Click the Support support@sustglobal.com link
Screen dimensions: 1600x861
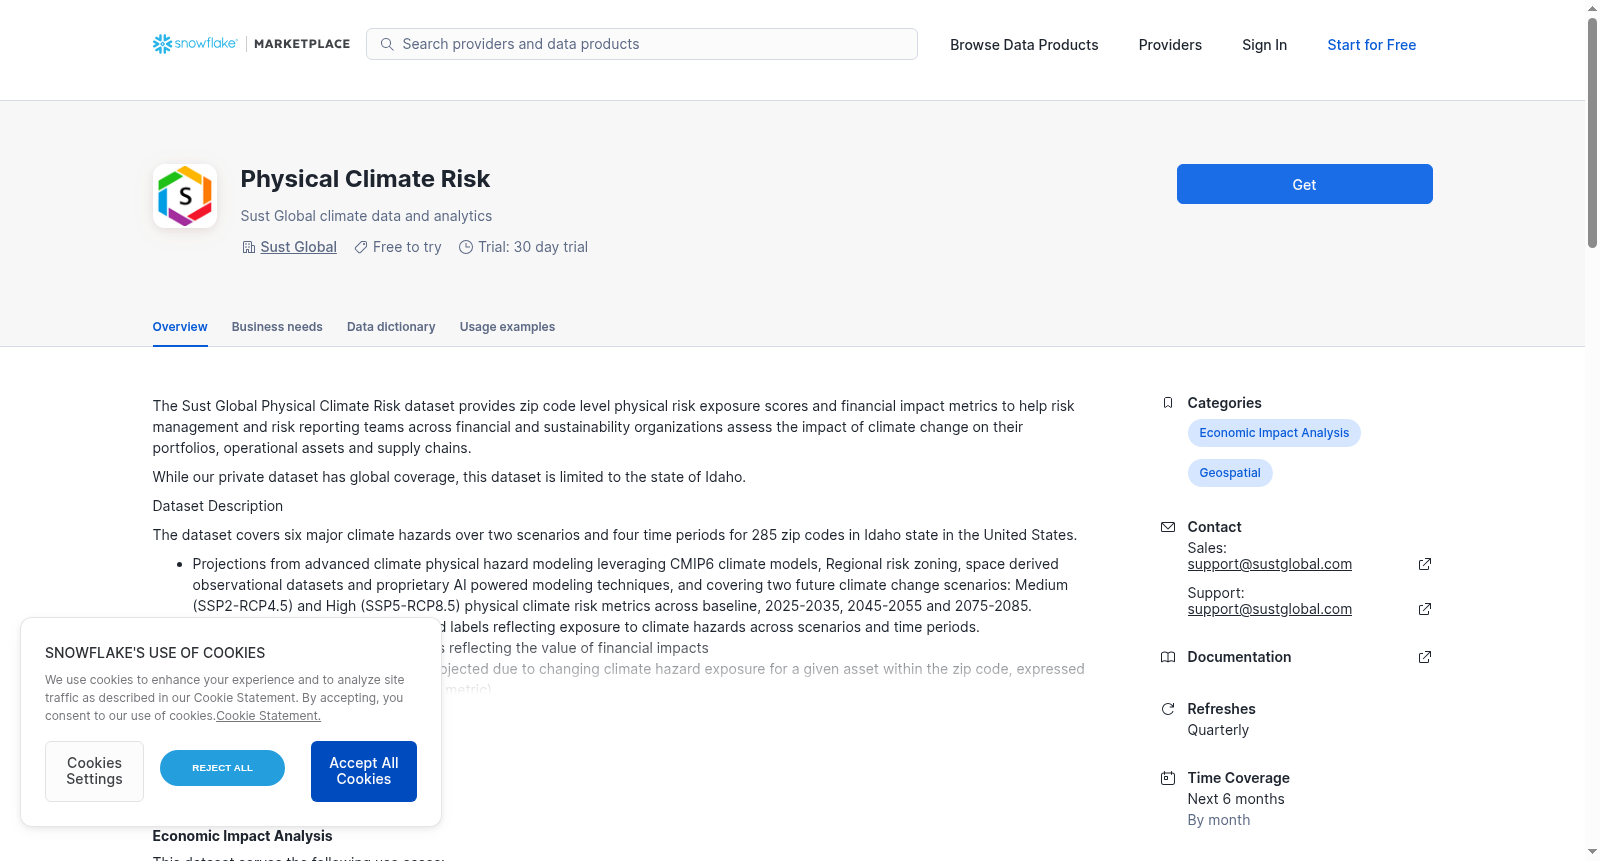coord(1269,609)
